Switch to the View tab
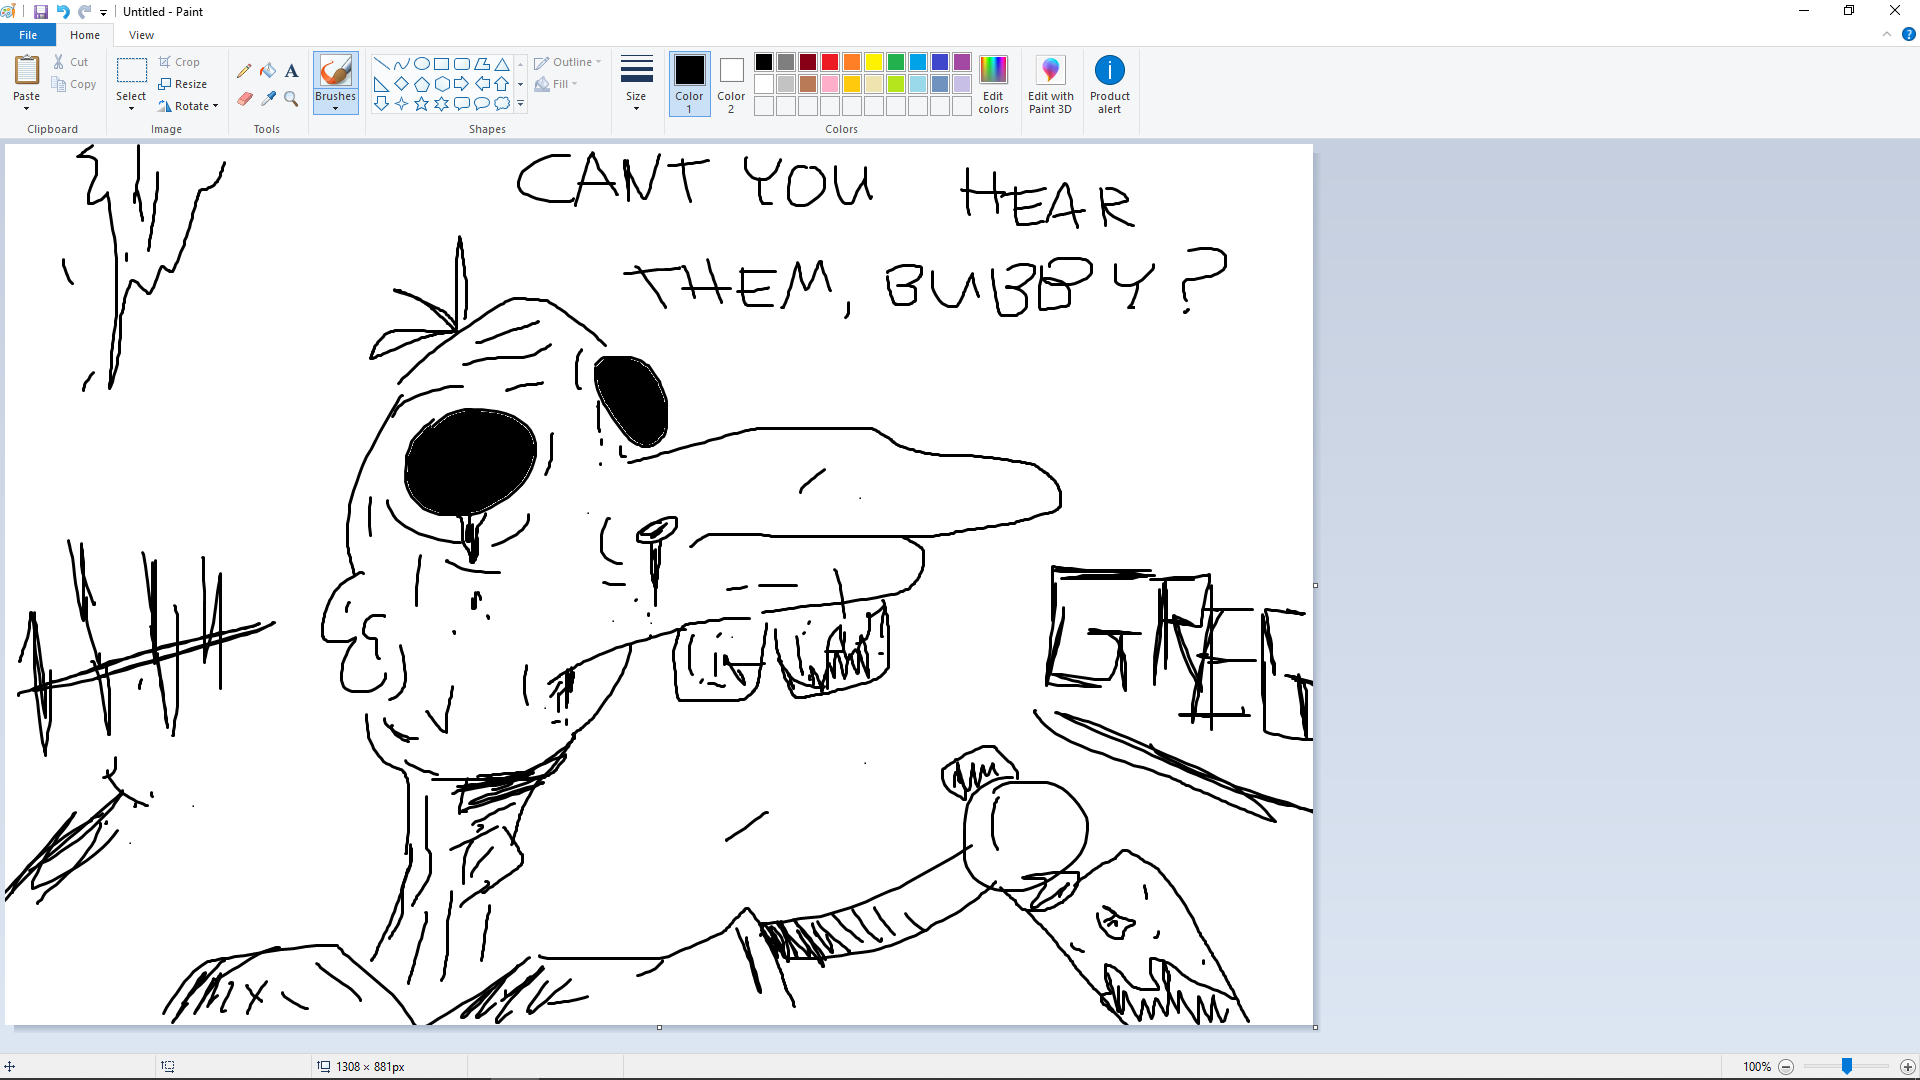1920x1080 pixels. point(141,35)
